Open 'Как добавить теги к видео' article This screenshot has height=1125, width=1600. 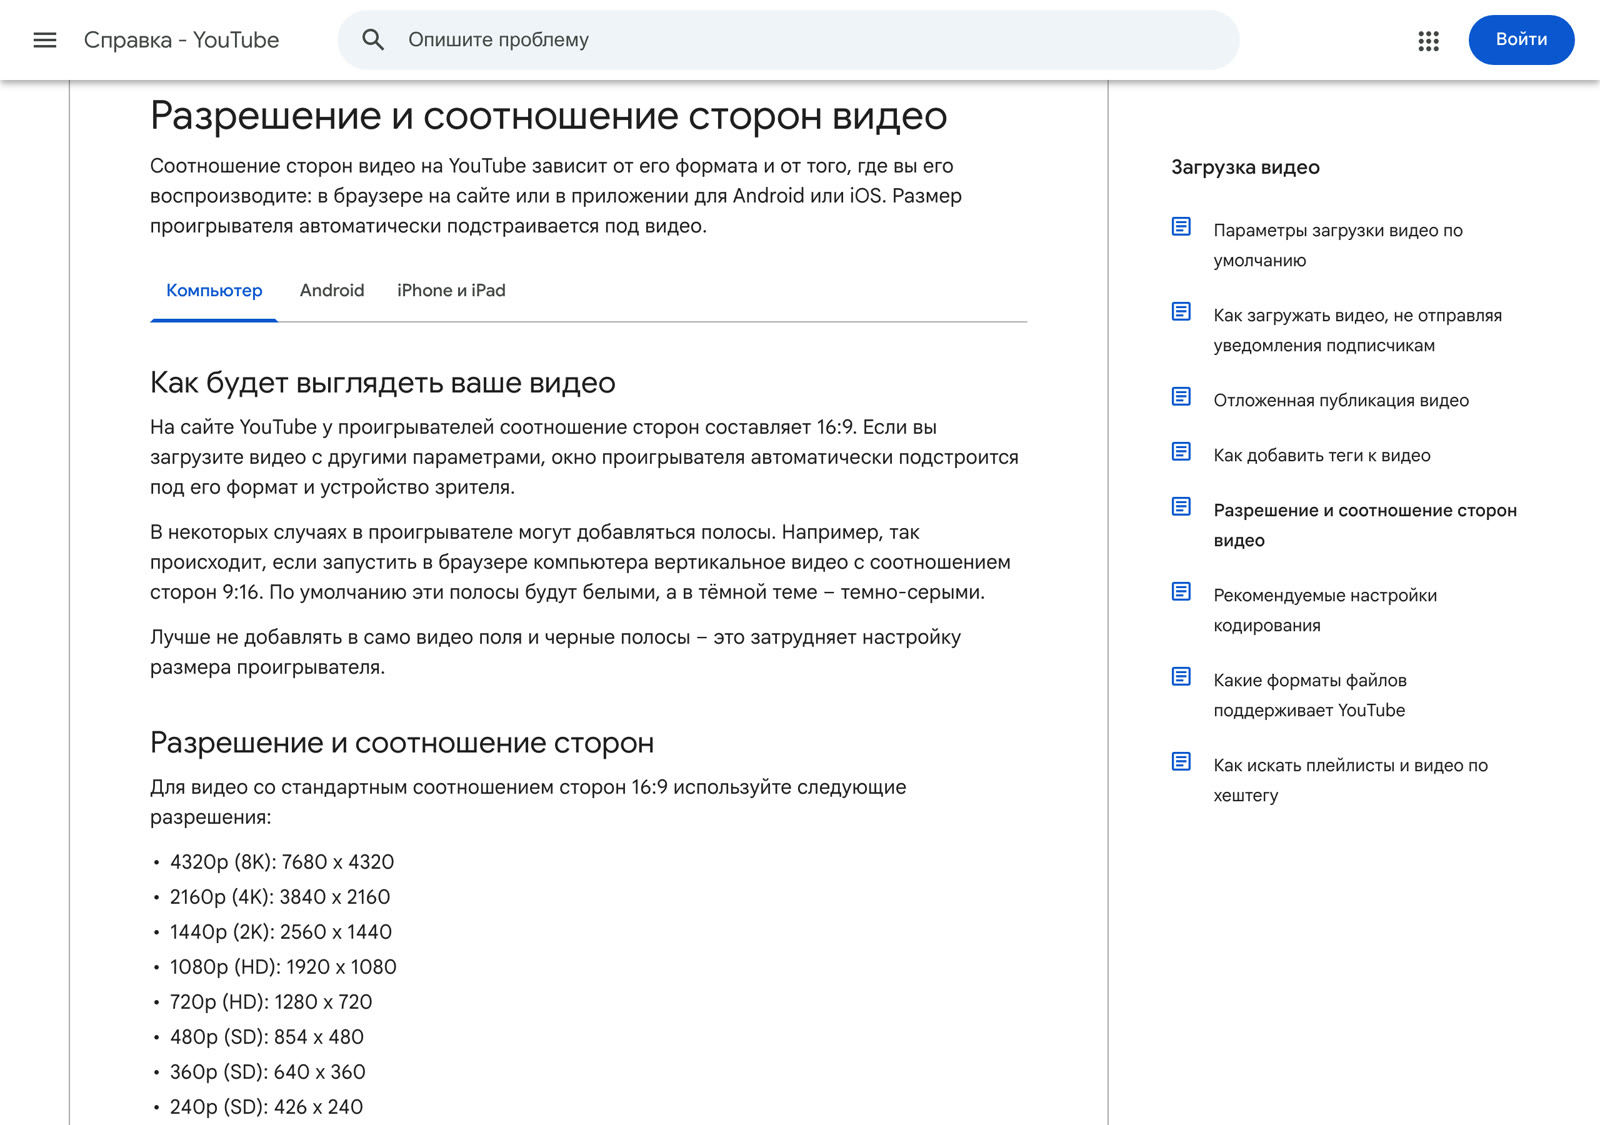click(x=1322, y=455)
